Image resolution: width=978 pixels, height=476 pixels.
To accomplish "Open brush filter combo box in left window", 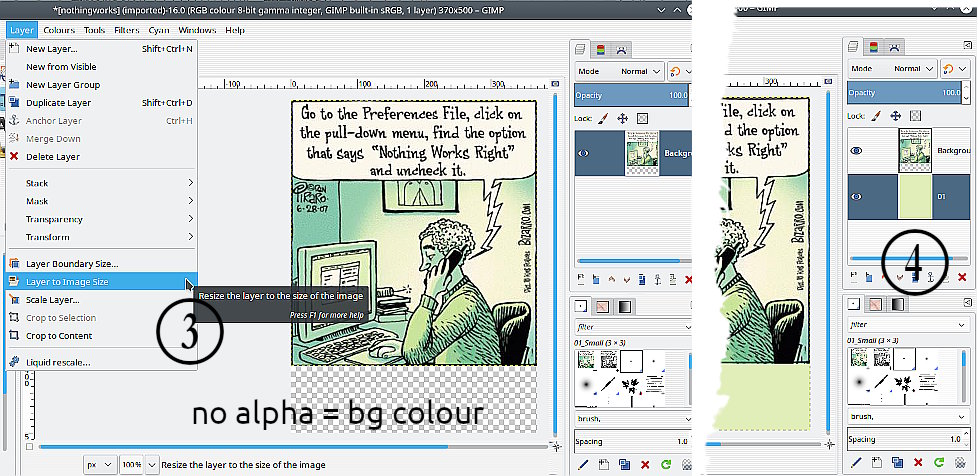I will pos(633,326).
